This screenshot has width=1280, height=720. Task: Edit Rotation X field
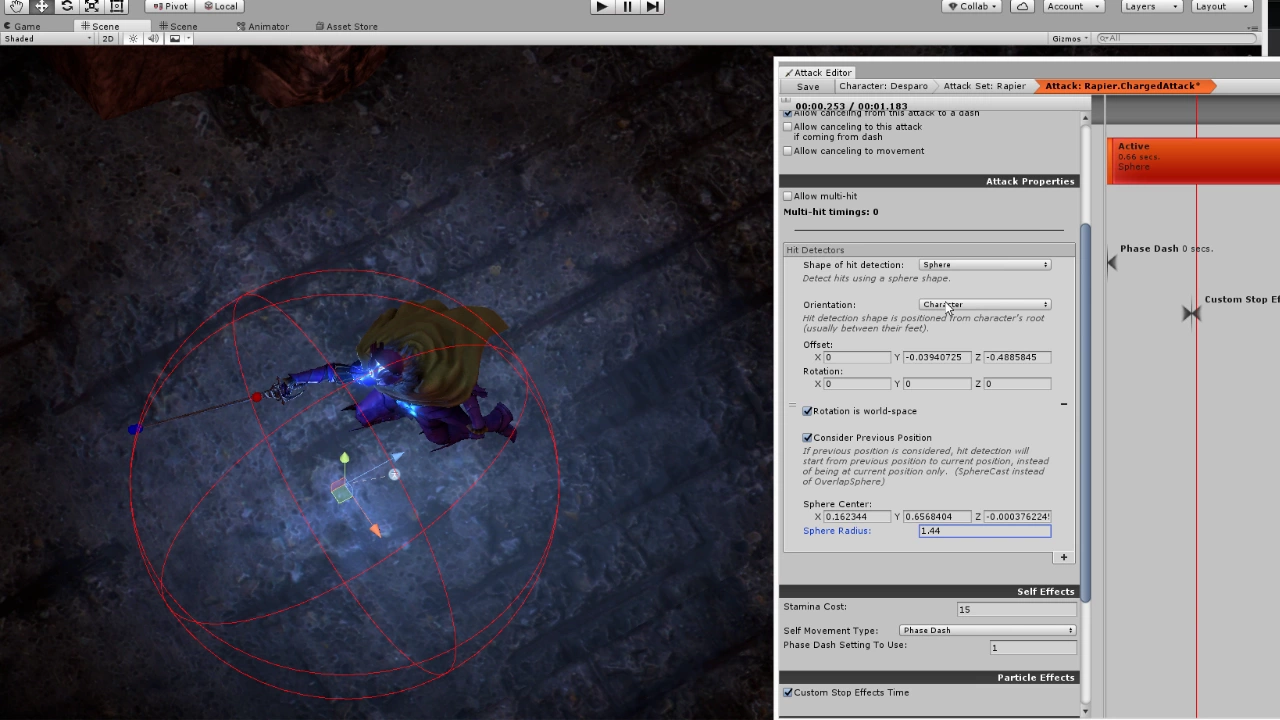[857, 384]
